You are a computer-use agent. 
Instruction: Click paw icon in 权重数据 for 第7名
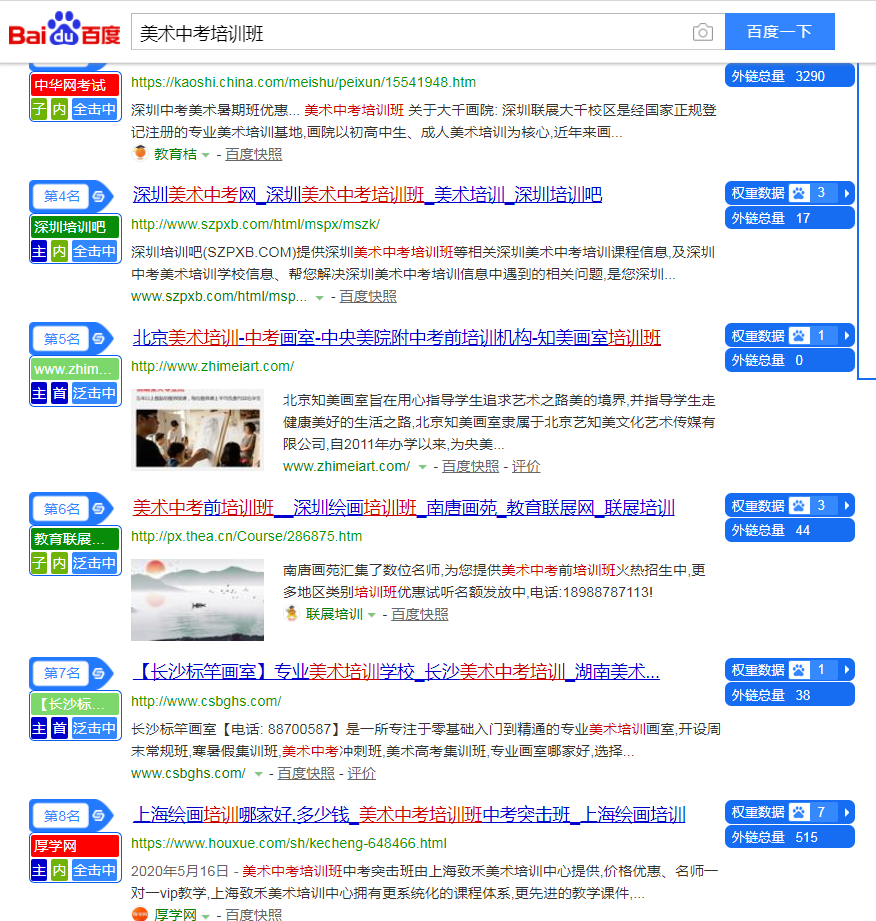click(x=799, y=670)
